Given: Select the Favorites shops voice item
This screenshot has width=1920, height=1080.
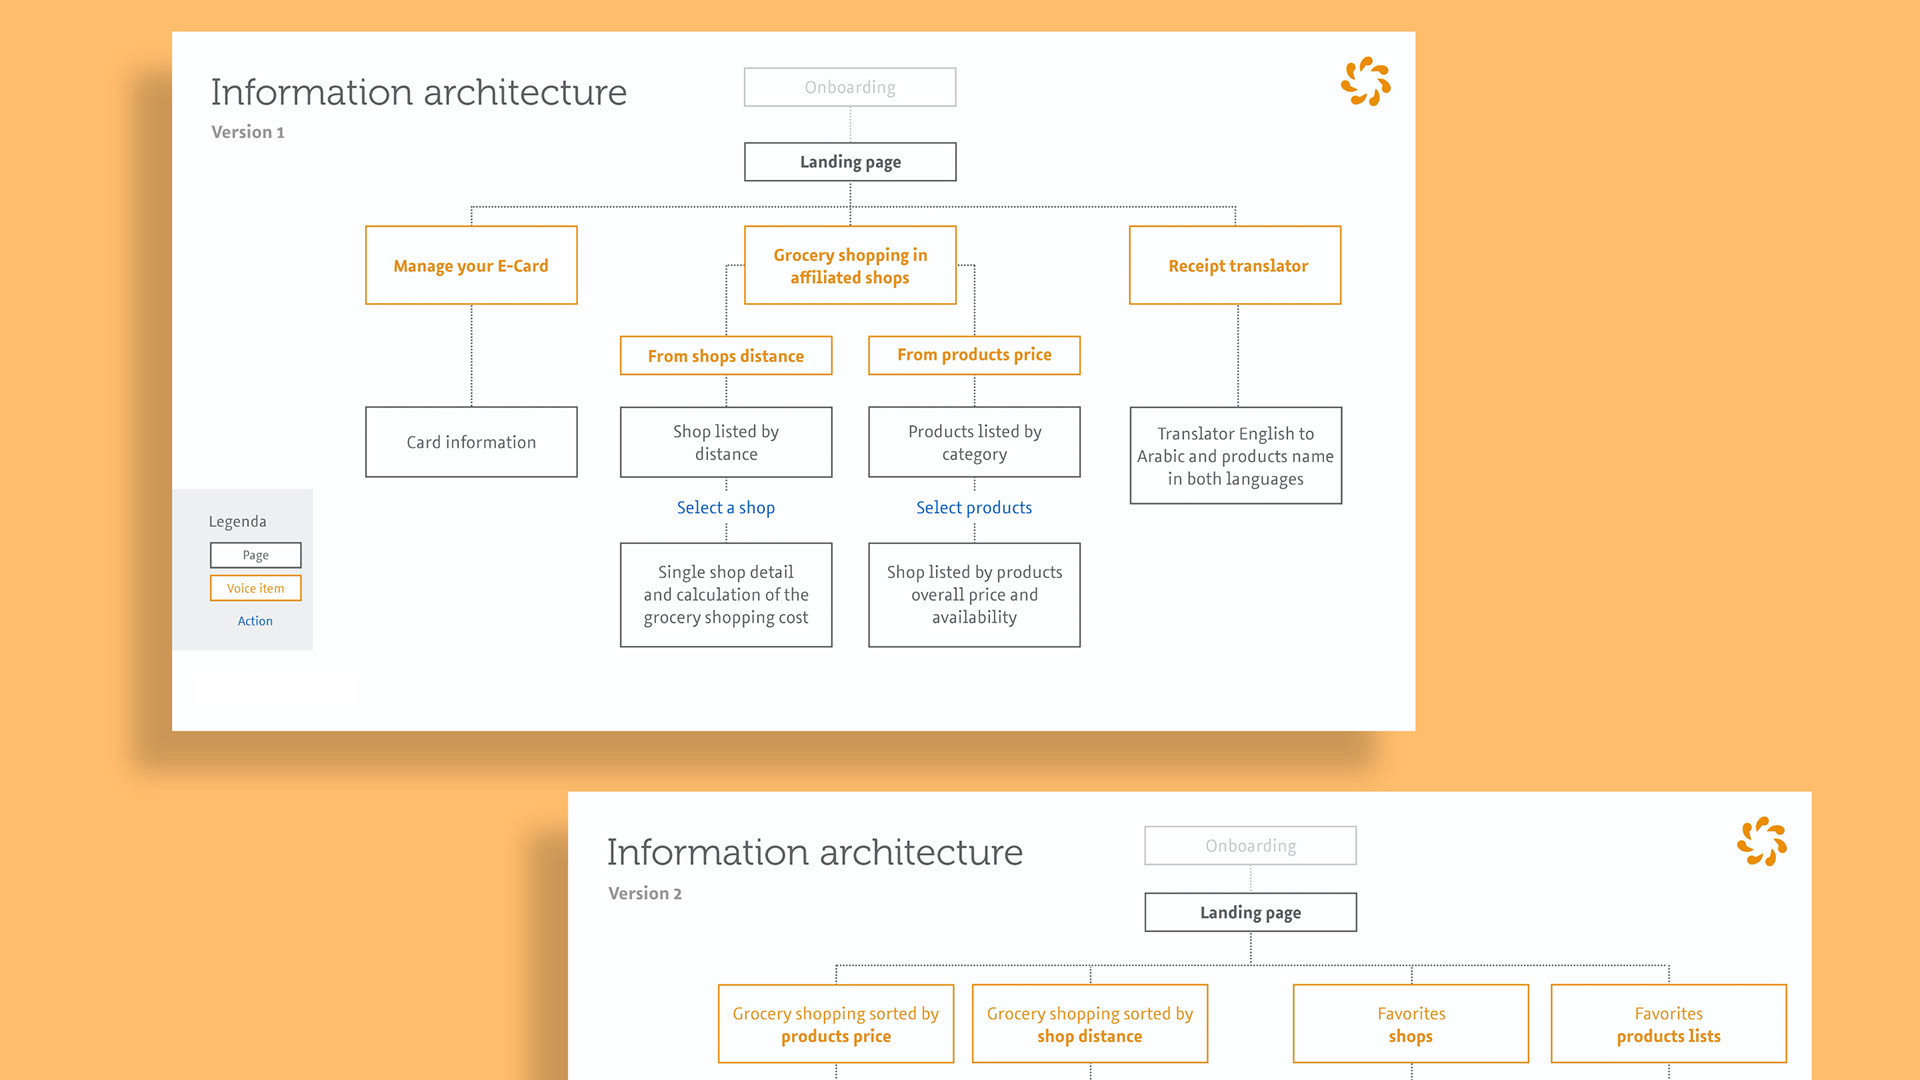Looking at the screenshot, I should (x=1410, y=1024).
